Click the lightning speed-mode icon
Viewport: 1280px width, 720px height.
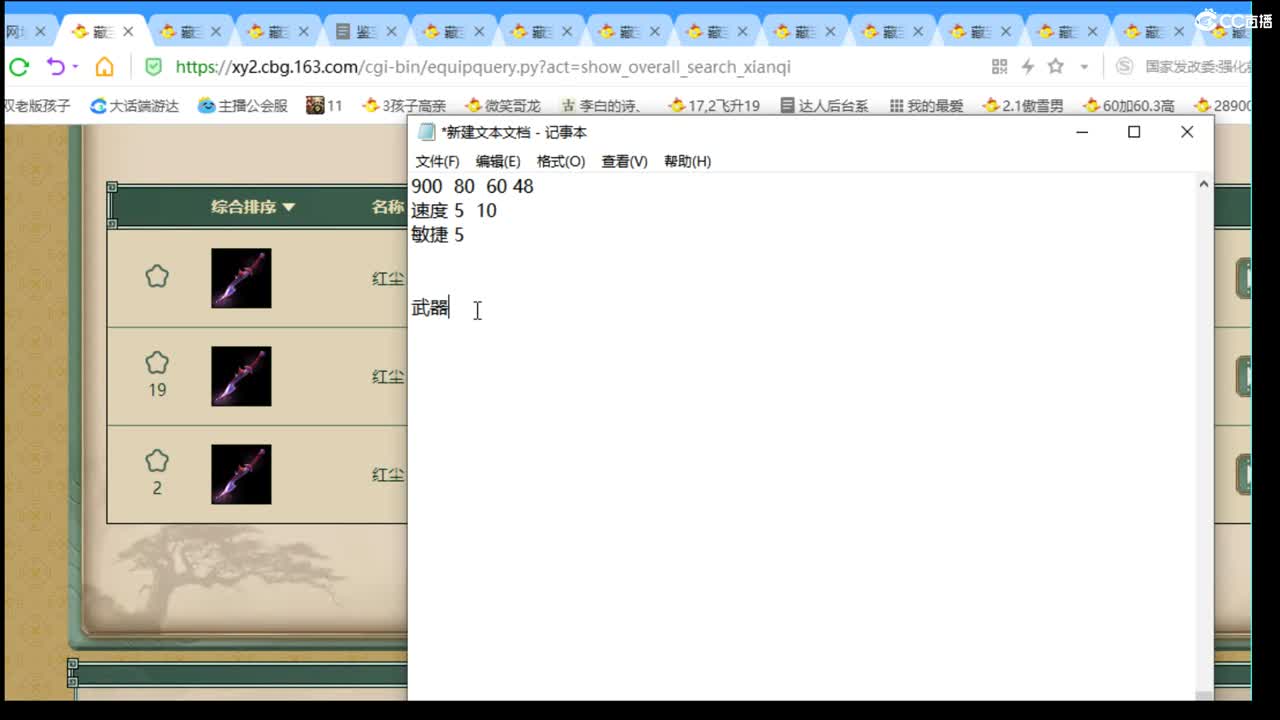[1027, 67]
